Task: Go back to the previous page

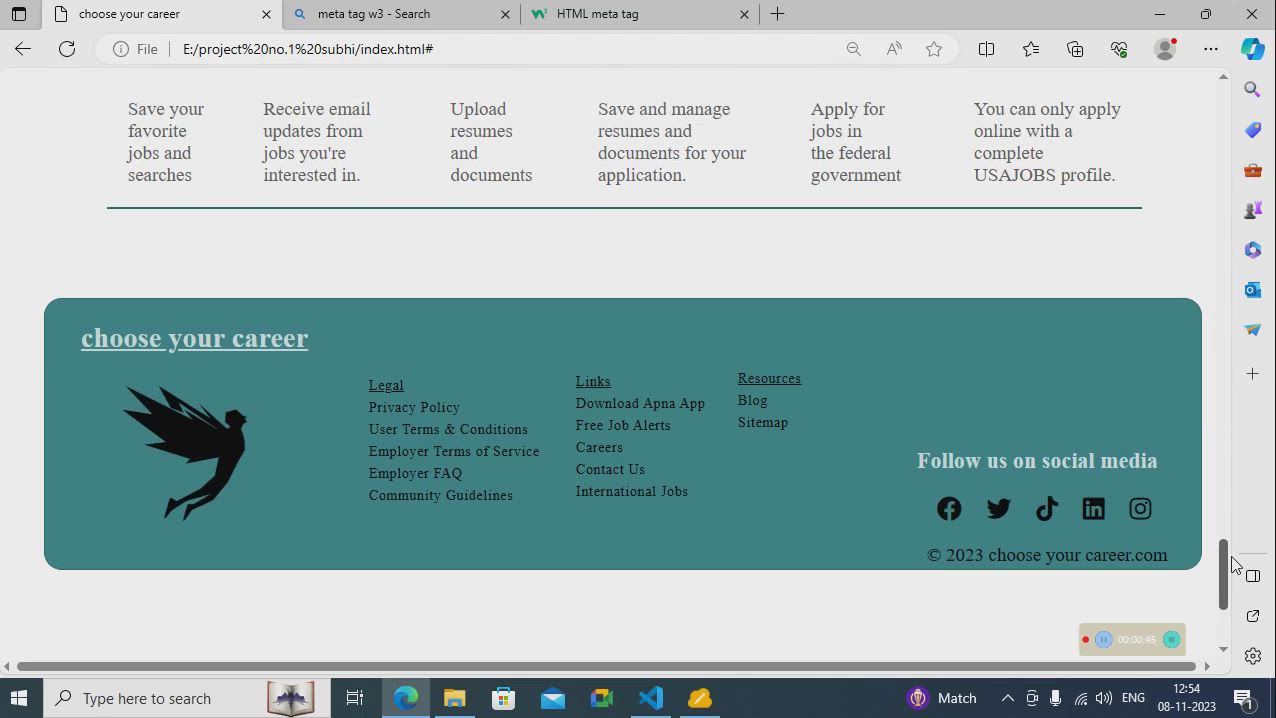Action: (23, 49)
